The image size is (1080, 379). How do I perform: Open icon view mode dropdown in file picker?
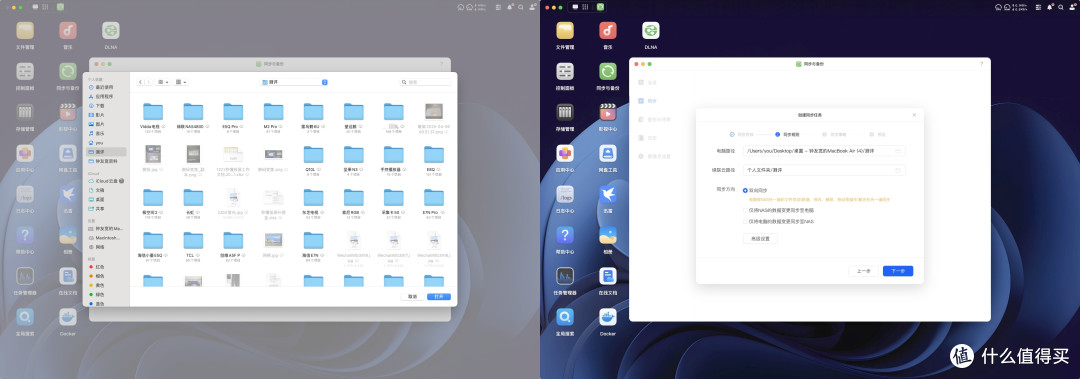coord(163,82)
